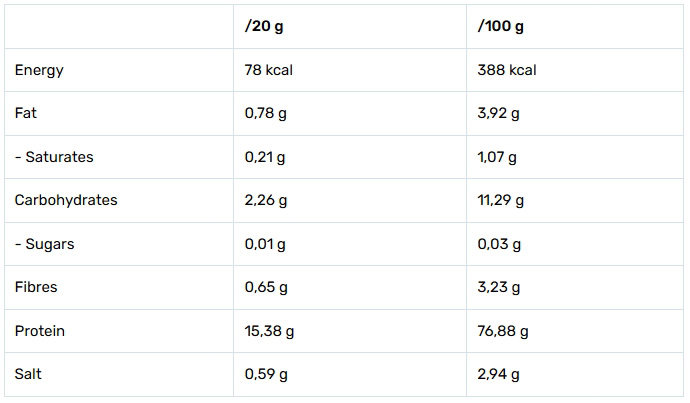Click the 2,94 g salt value
The image size is (690, 403).
tap(500, 375)
